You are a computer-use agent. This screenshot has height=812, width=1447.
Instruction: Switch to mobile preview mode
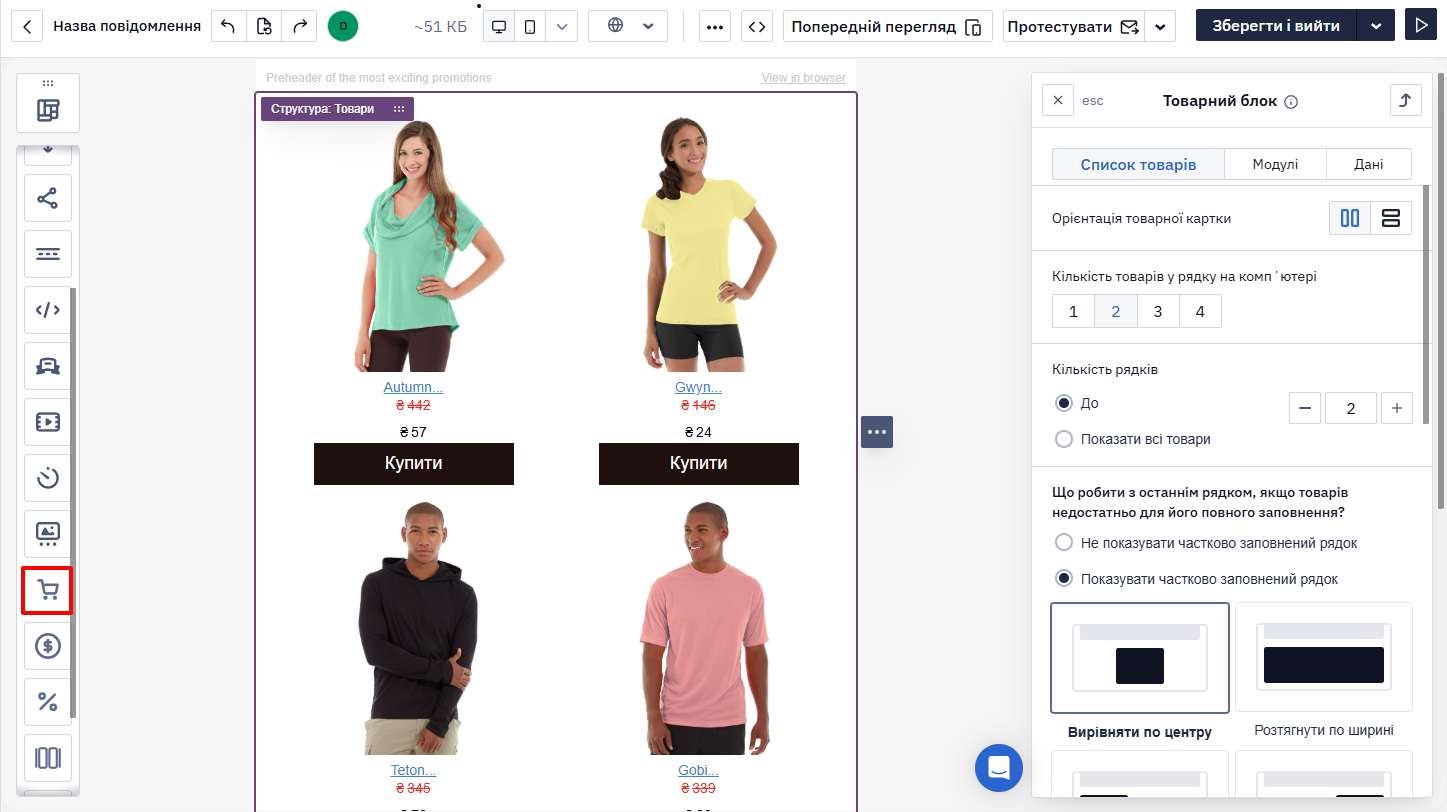[530, 26]
